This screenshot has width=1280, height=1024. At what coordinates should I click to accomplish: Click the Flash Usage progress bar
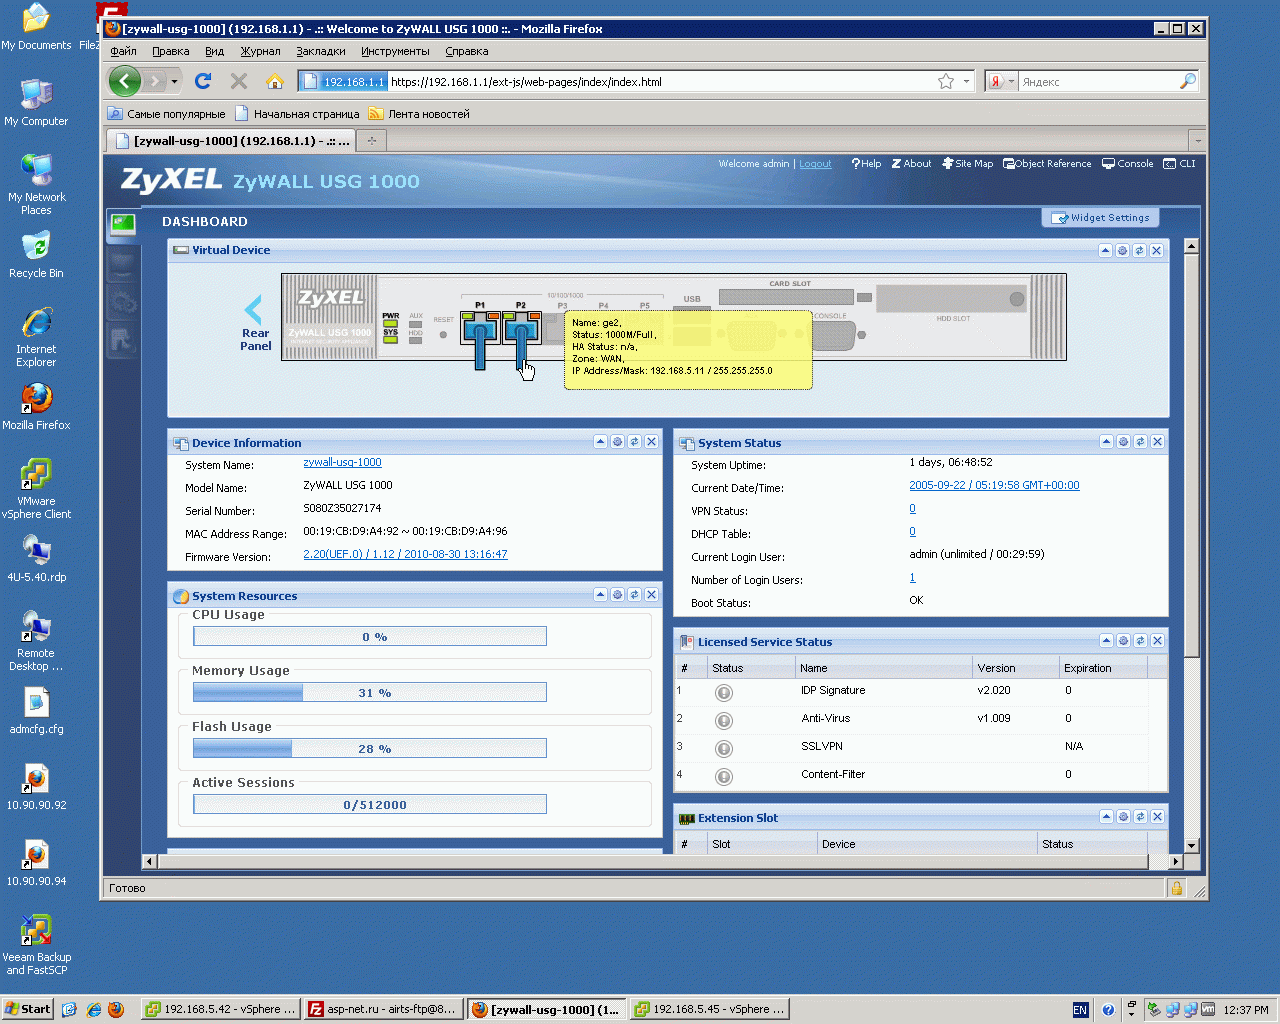point(370,748)
